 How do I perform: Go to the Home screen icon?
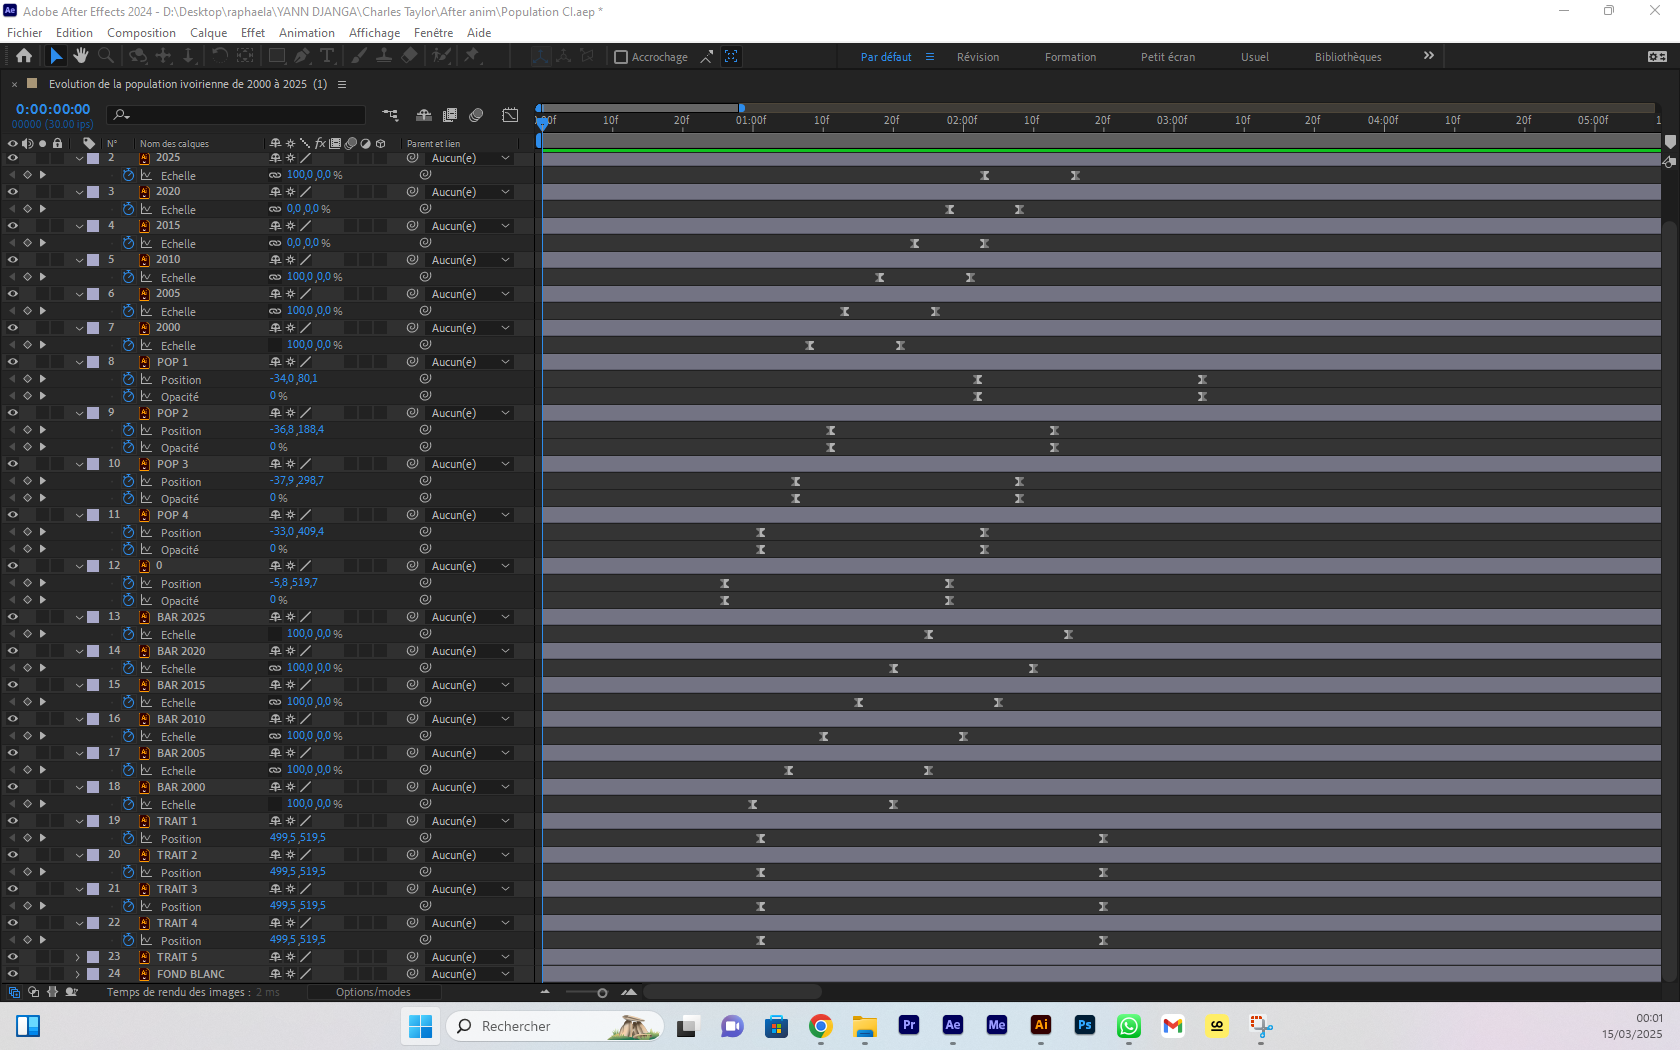(24, 56)
